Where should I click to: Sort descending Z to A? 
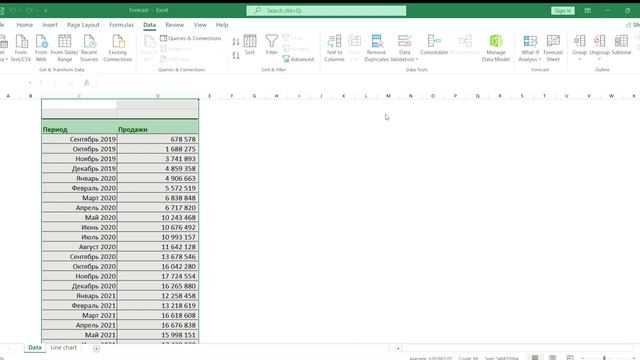(x=236, y=55)
